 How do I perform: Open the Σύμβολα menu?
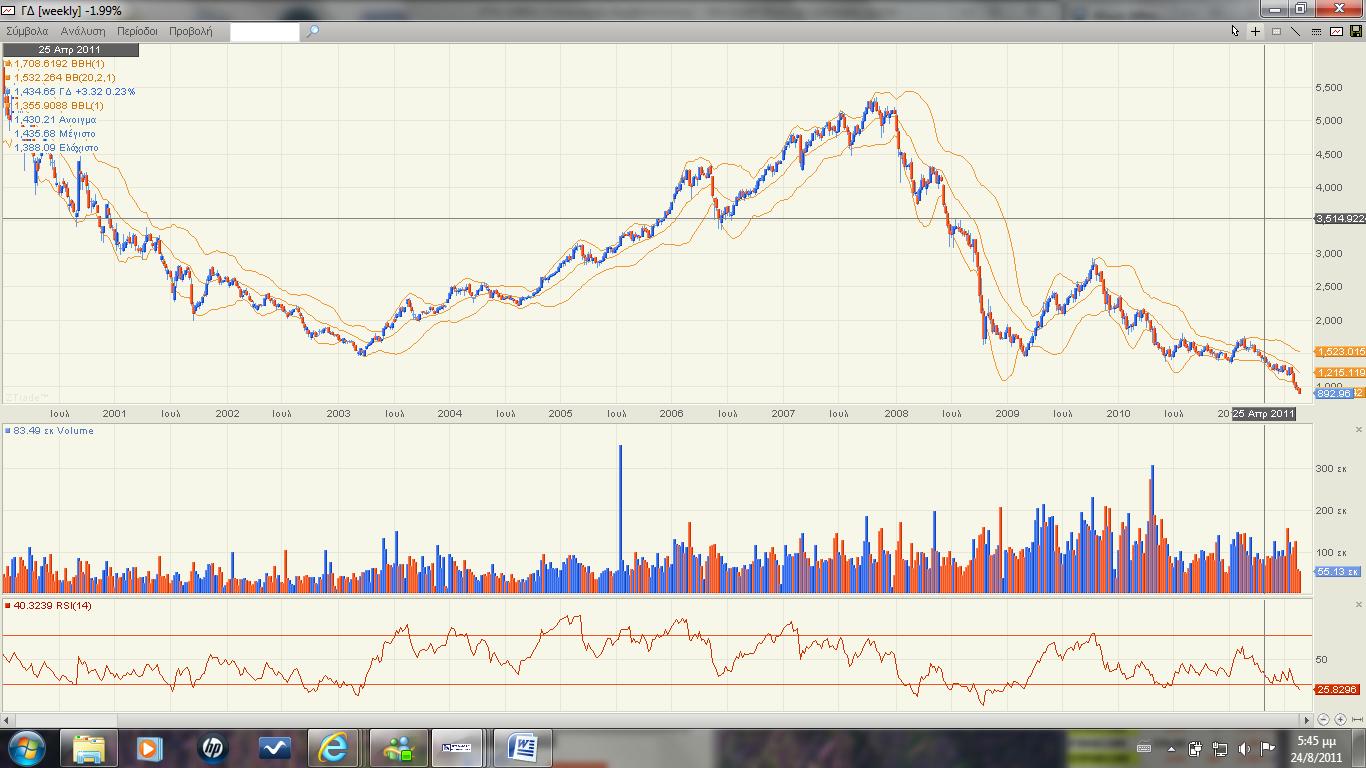tap(27, 31)
